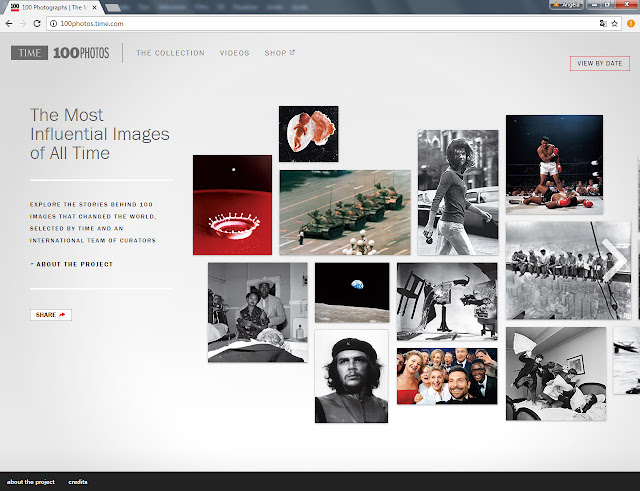Image resolution: width=640 pixels, height=491 pixels.
Task: Advance gallery with the right chevron arrow
Action: [x=614, y=260]
